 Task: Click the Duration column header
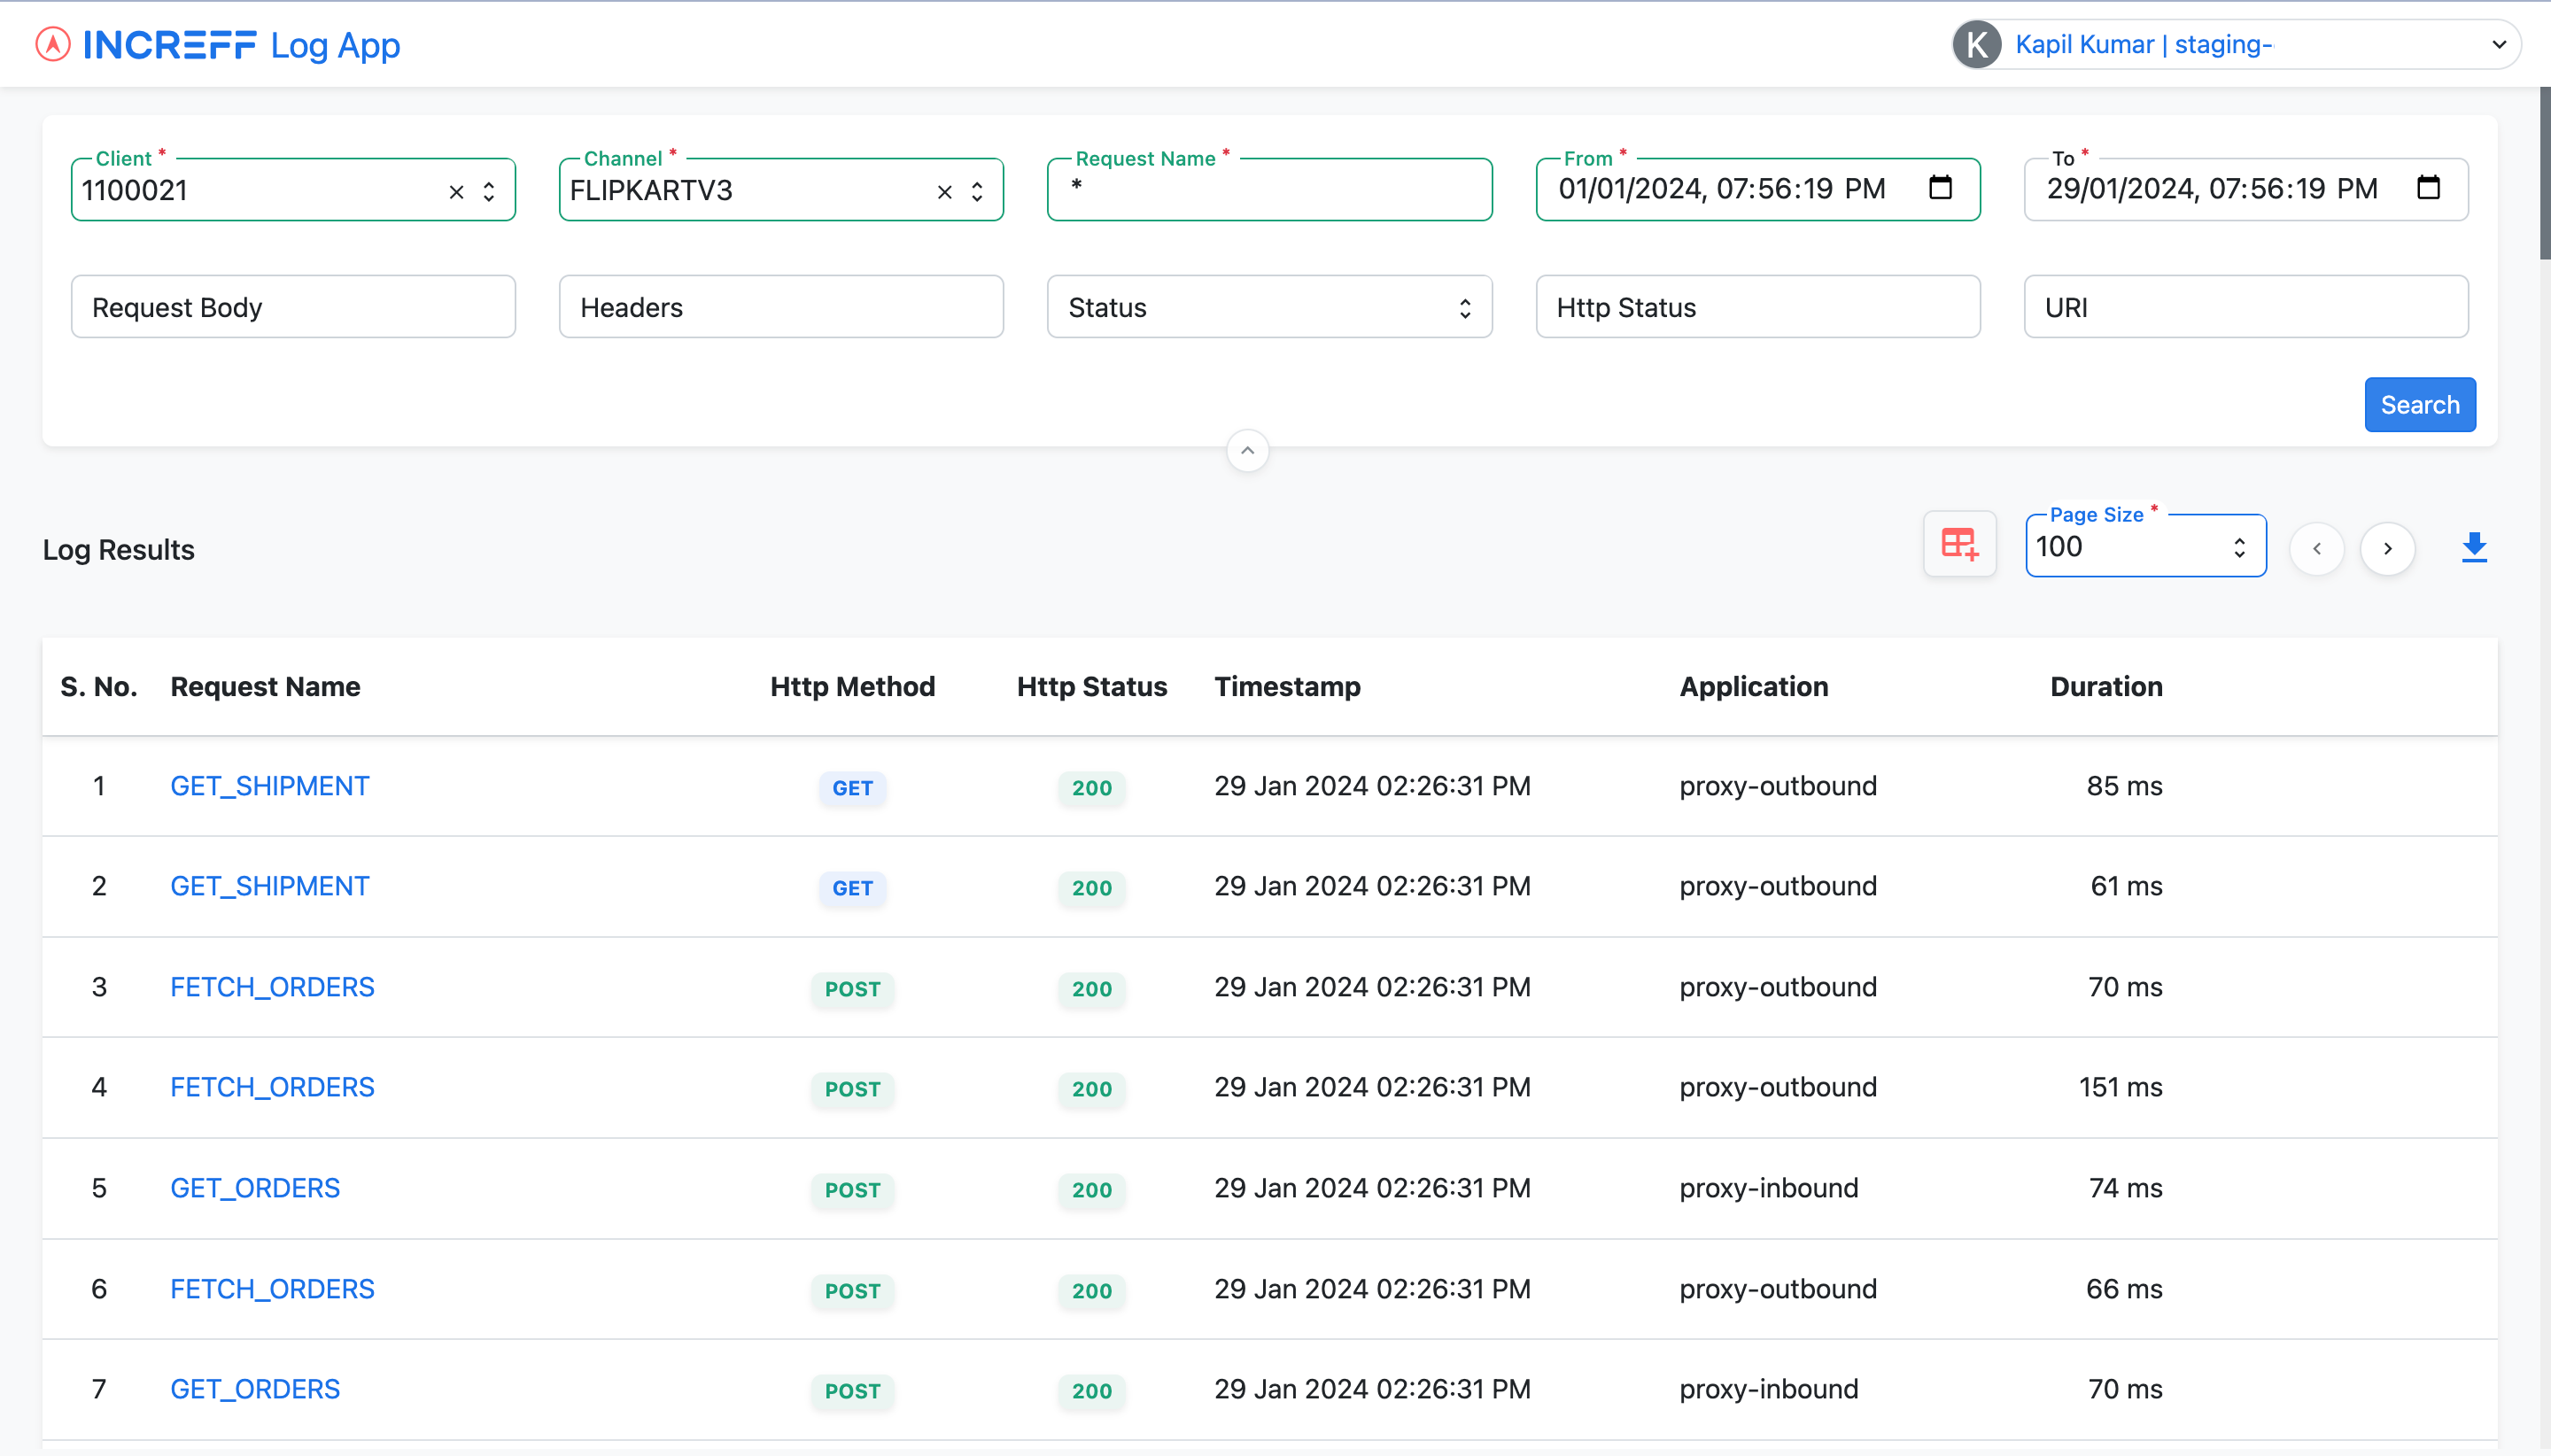coord(2106,686)
